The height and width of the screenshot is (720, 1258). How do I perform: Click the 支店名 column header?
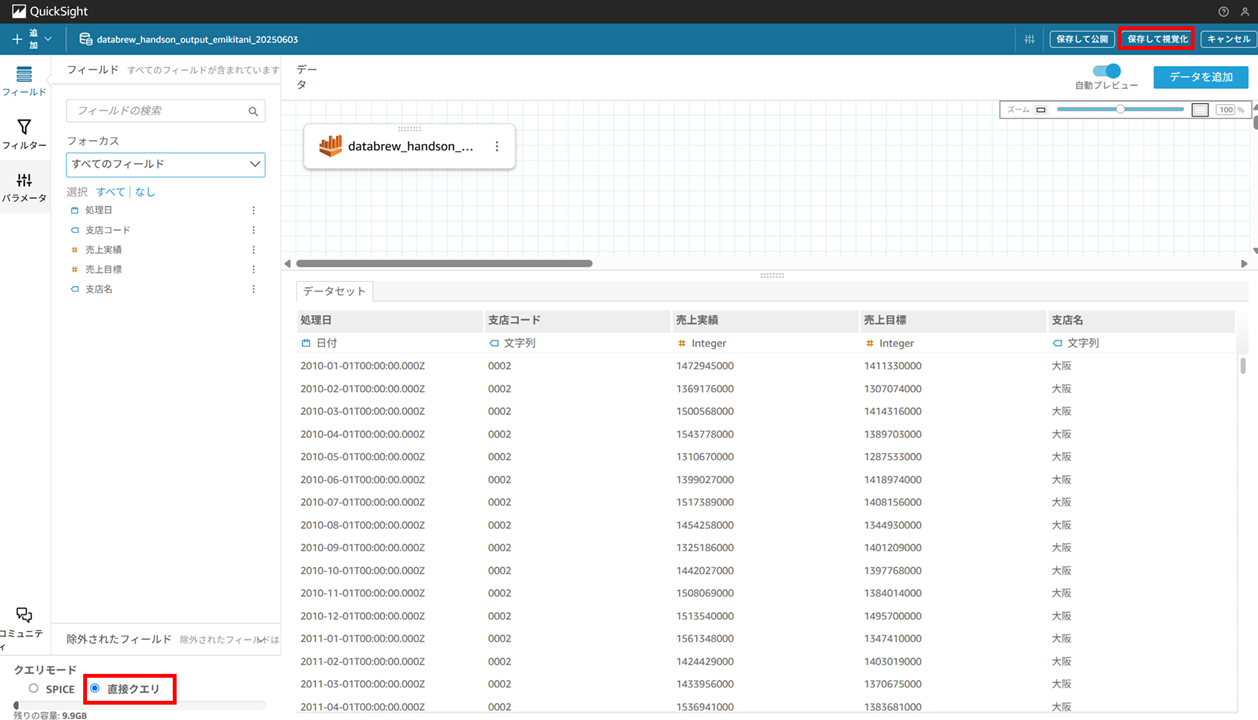[x=1141, y=320]
